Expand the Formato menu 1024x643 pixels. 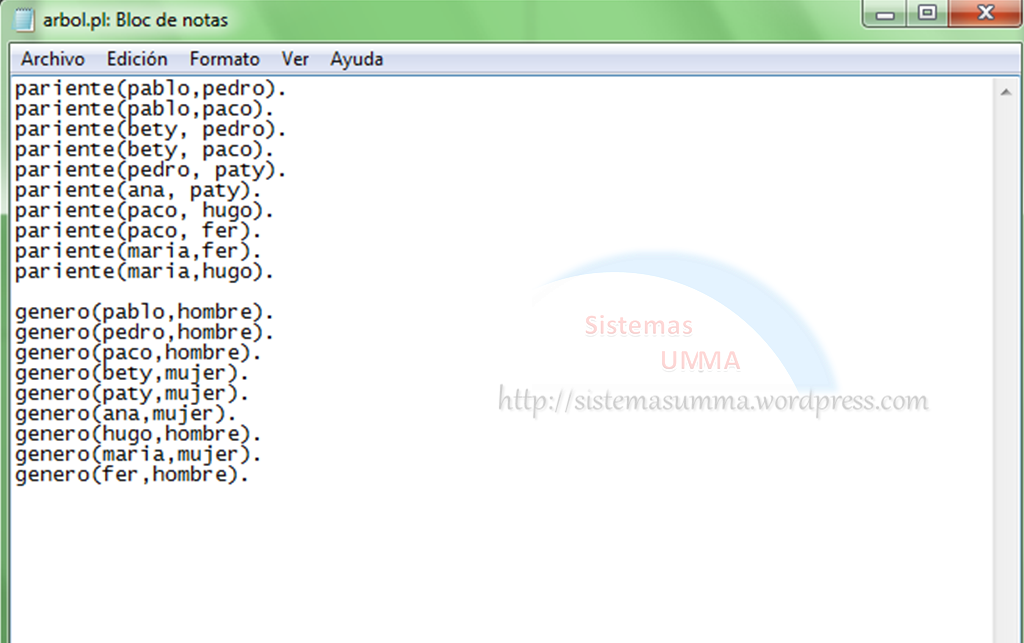[x=224, y=59]
